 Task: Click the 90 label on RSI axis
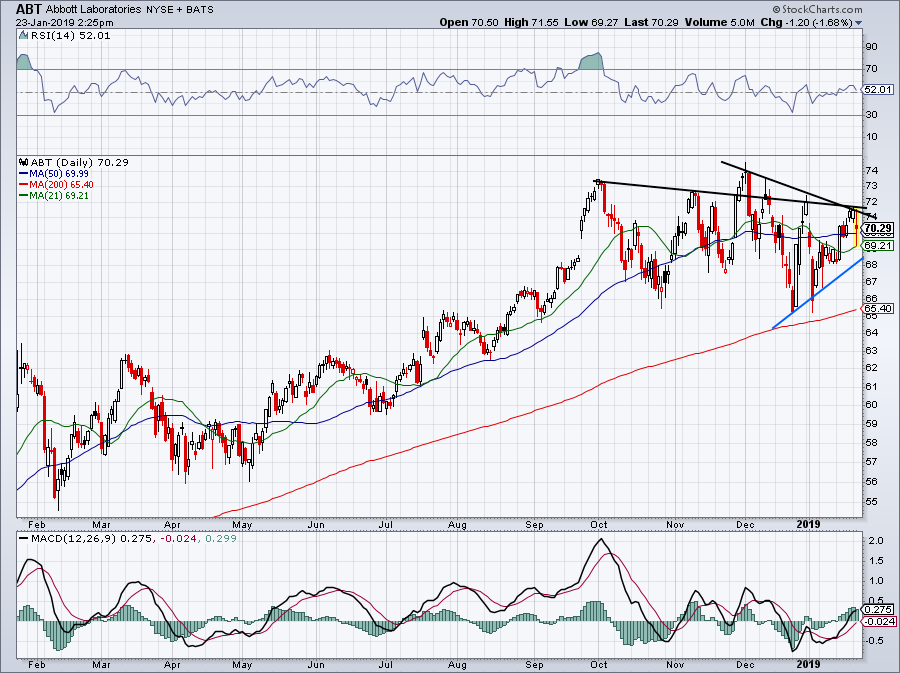click(x=871, y=47)
